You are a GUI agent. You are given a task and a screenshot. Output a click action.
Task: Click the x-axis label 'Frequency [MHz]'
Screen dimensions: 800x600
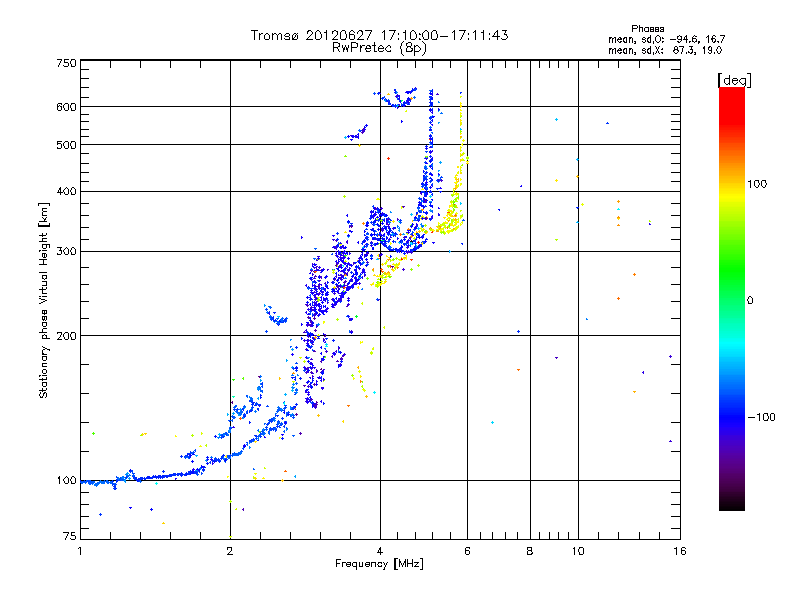pos(379,564)
